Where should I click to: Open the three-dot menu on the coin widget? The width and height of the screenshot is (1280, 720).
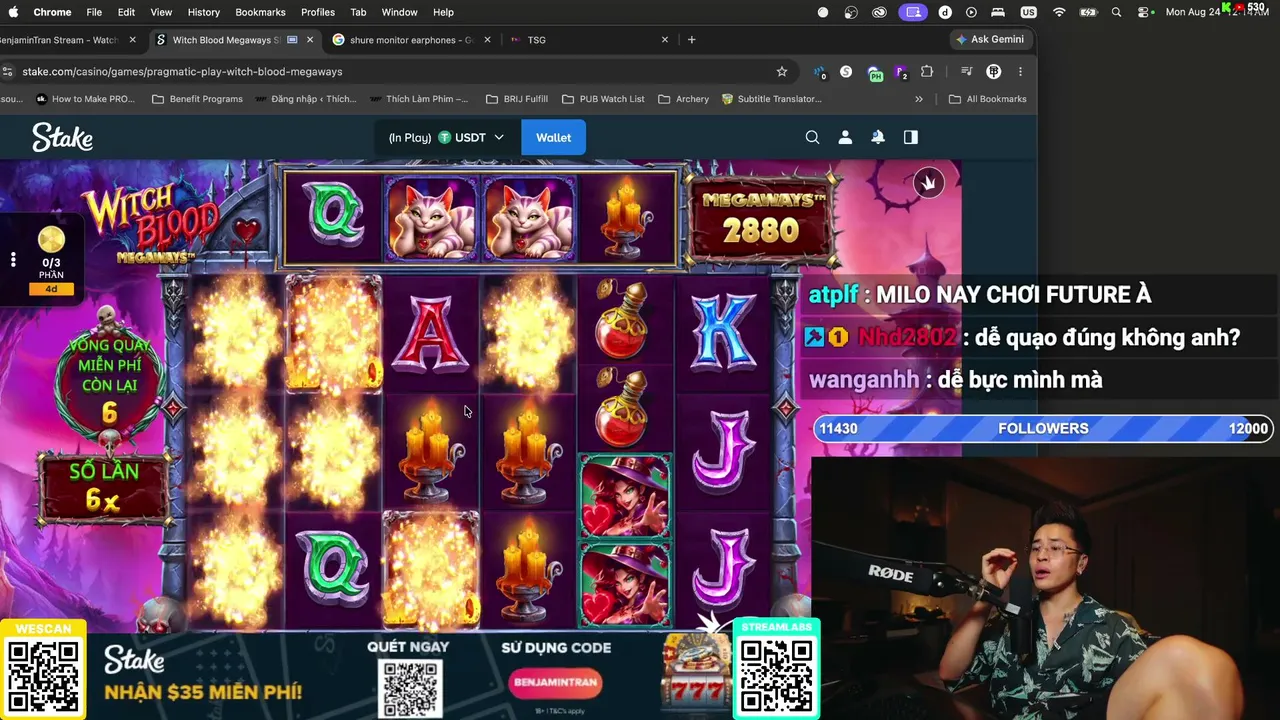tap(13, 260)
